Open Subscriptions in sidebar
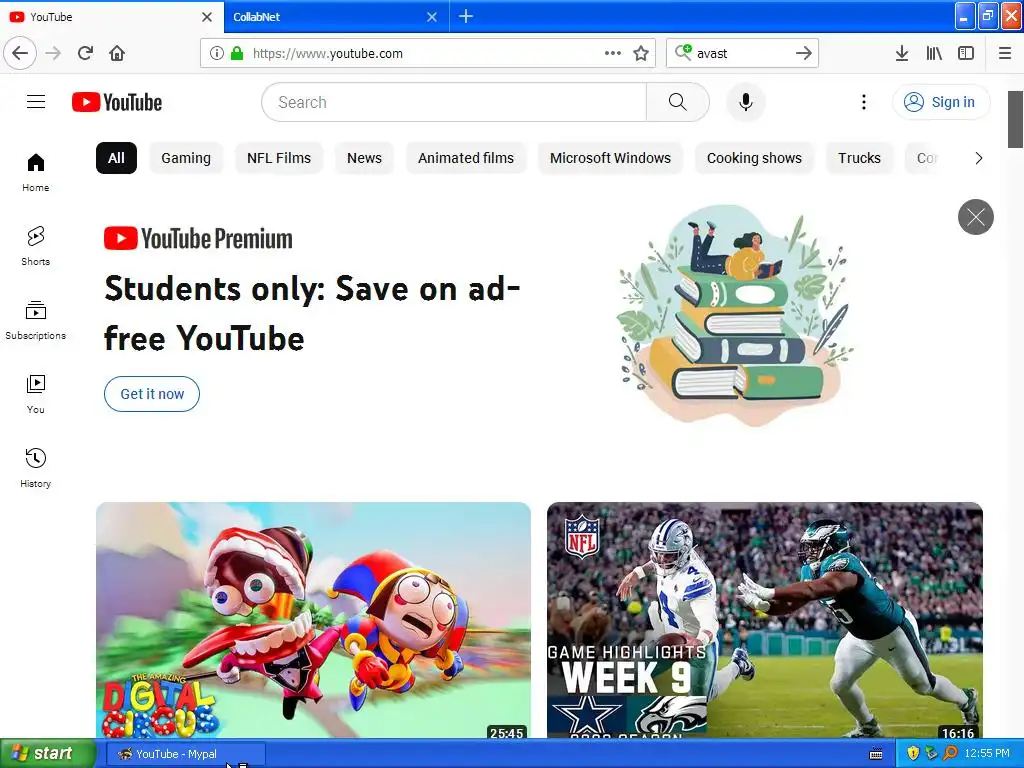 (36, 320)
